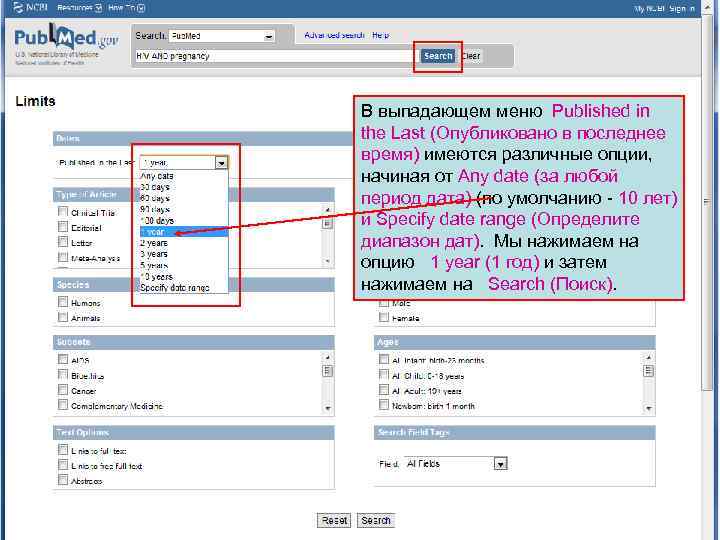Click the page vertical scrollbar

coord(708,202)
